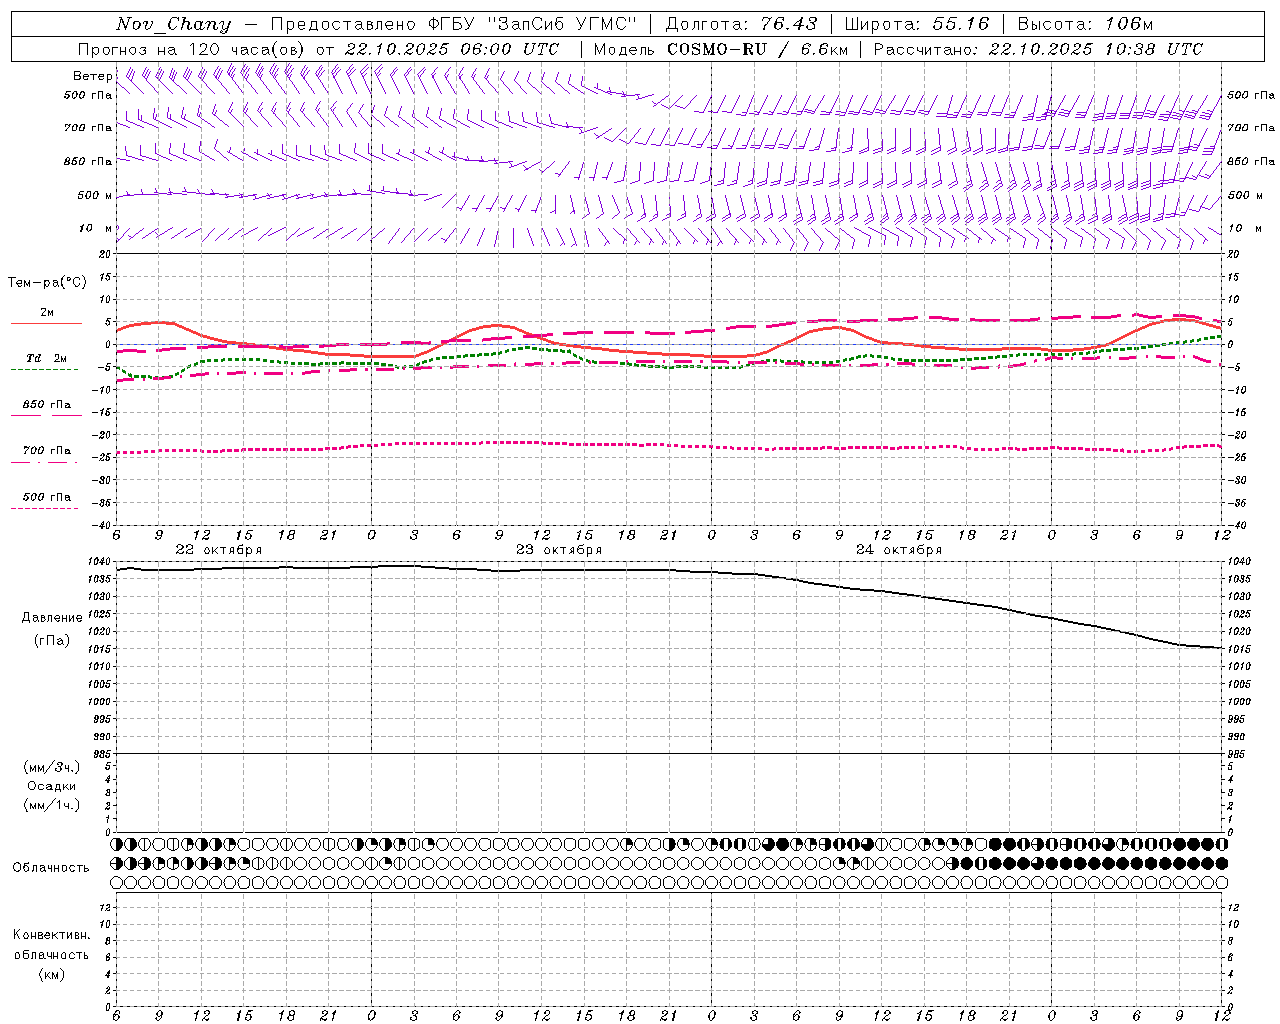Click the "23 октября" date label
Screen dimensions: 1280x1024
(x=559, y=550)
